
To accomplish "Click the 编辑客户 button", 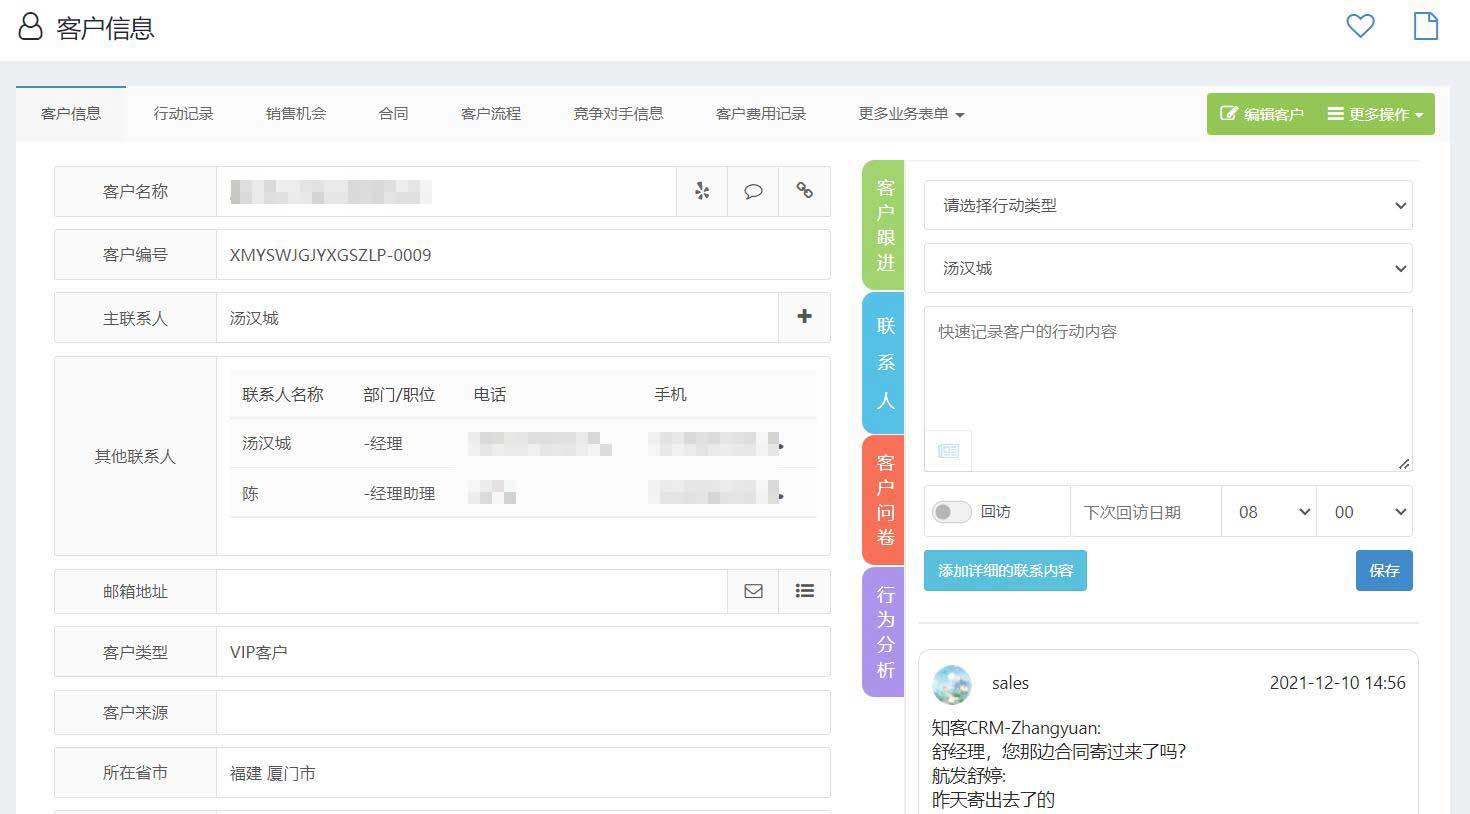I will [x=1261, y=114].
